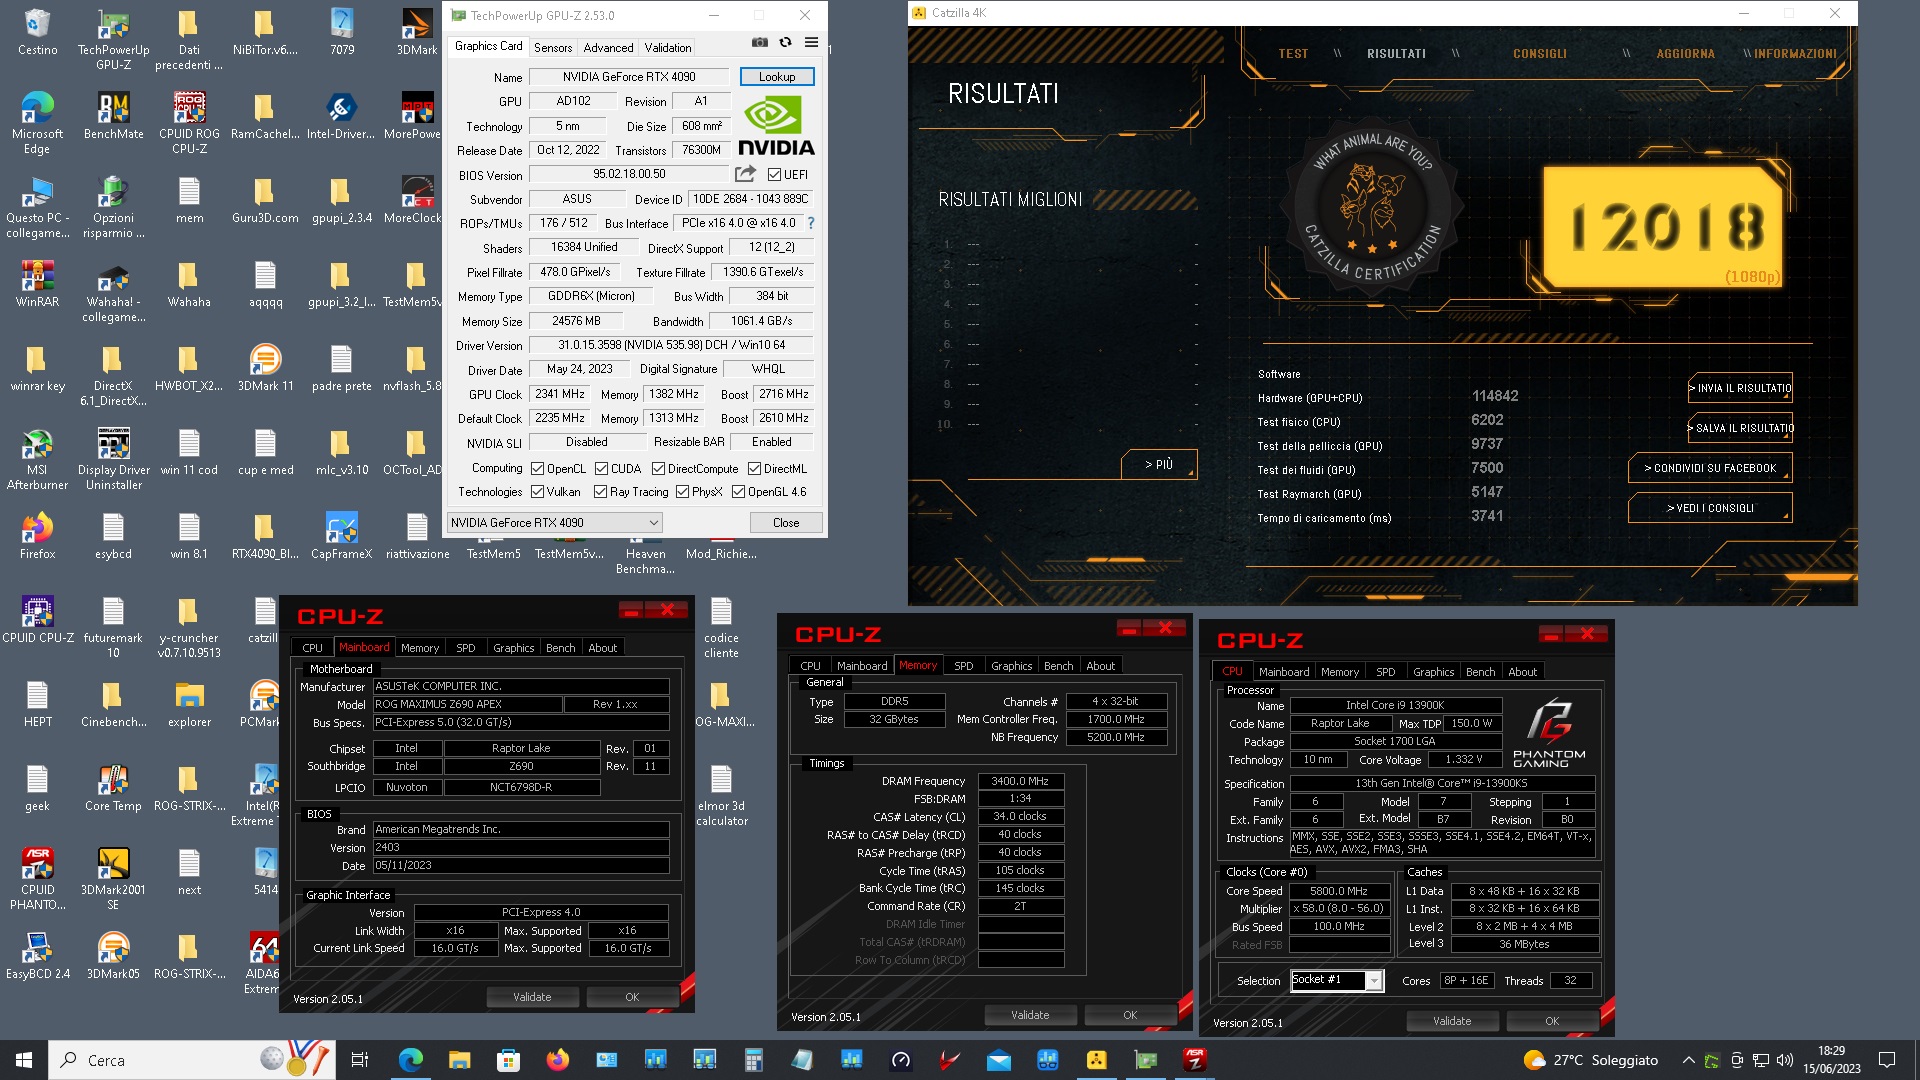1920x1080 pixels.
Task: Click the 27°C Soleggiato weather widget
Action: 1590,1060
